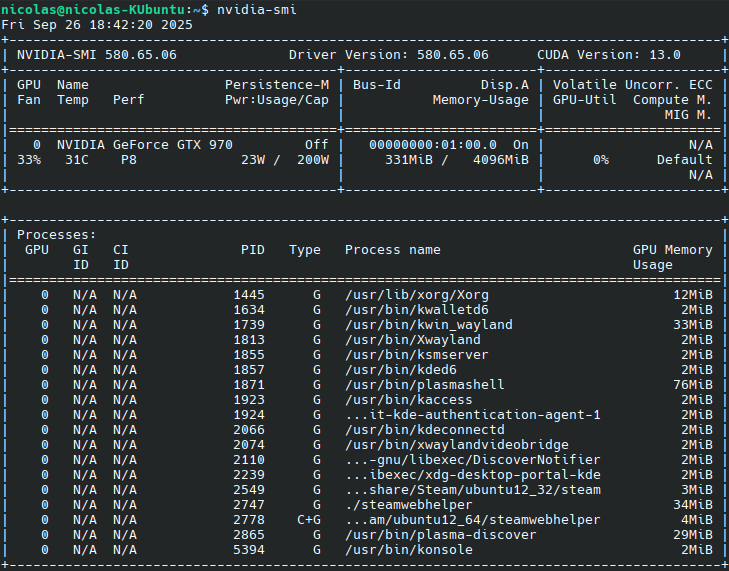This screenshot has height=571, width=729.
Task: Click the username nicolas@nicolas-KUbuntu prompt
Action: (x=93, y=9)
